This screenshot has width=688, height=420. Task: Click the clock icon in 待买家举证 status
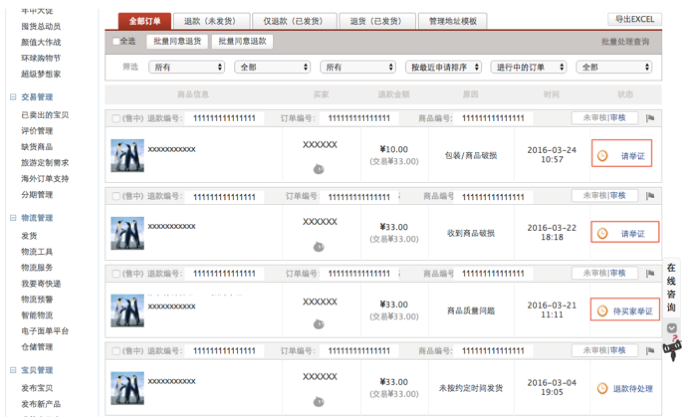point(602,311)
